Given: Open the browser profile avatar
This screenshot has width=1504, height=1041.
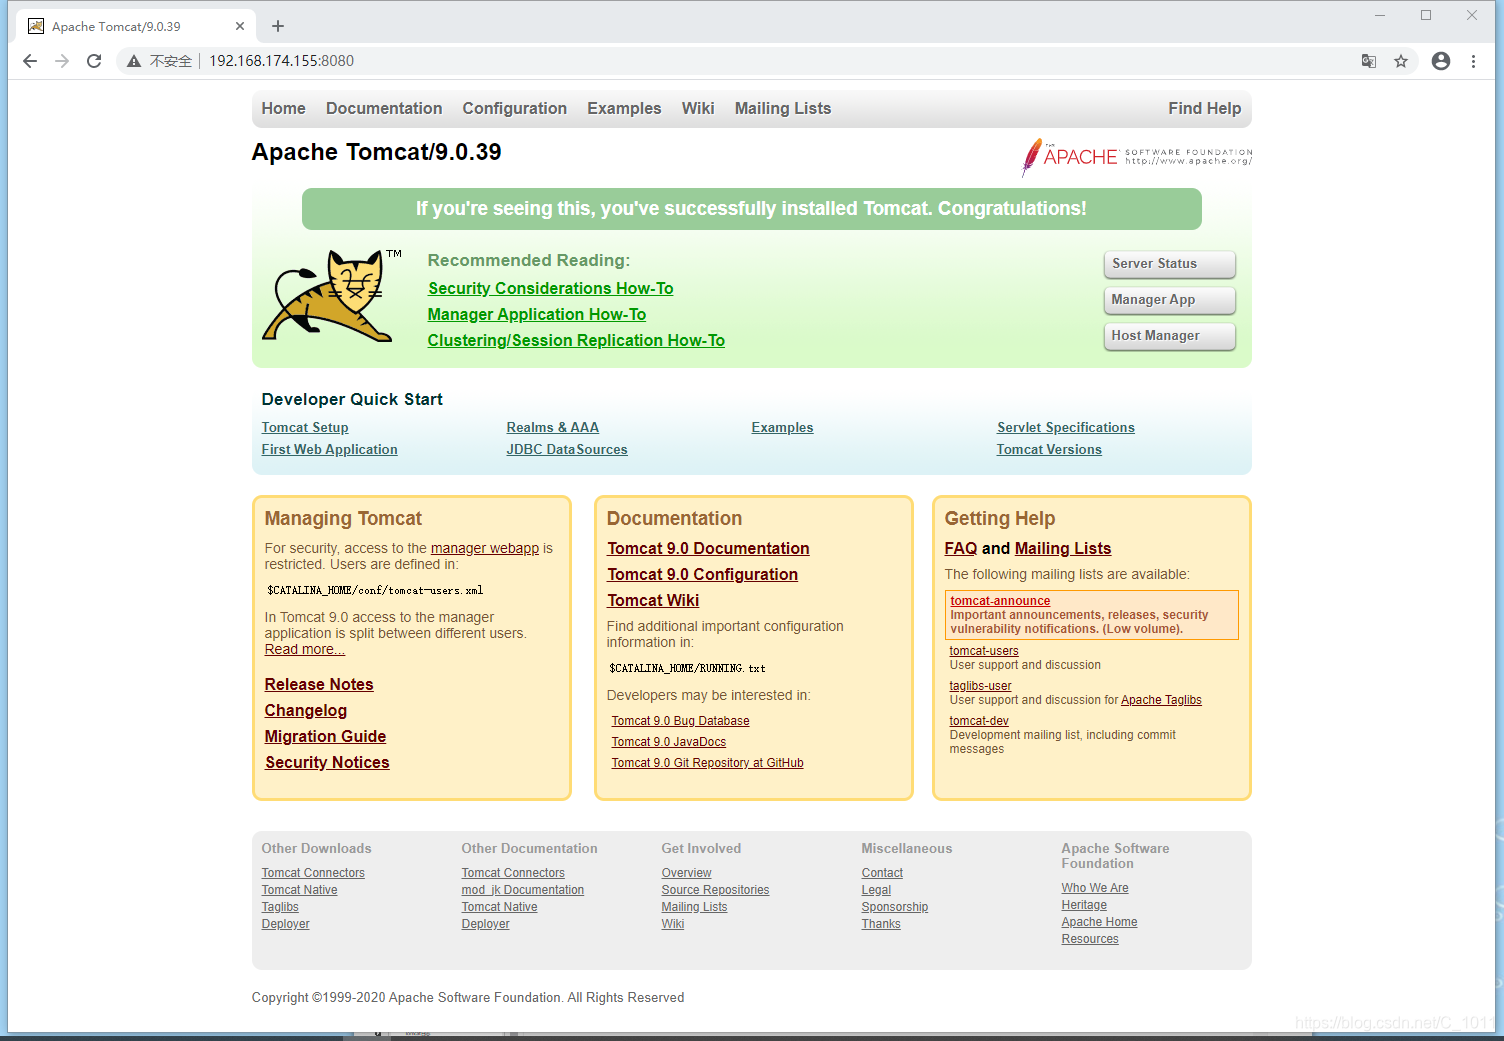Looking at the screenshot, I should (1441, 61).
